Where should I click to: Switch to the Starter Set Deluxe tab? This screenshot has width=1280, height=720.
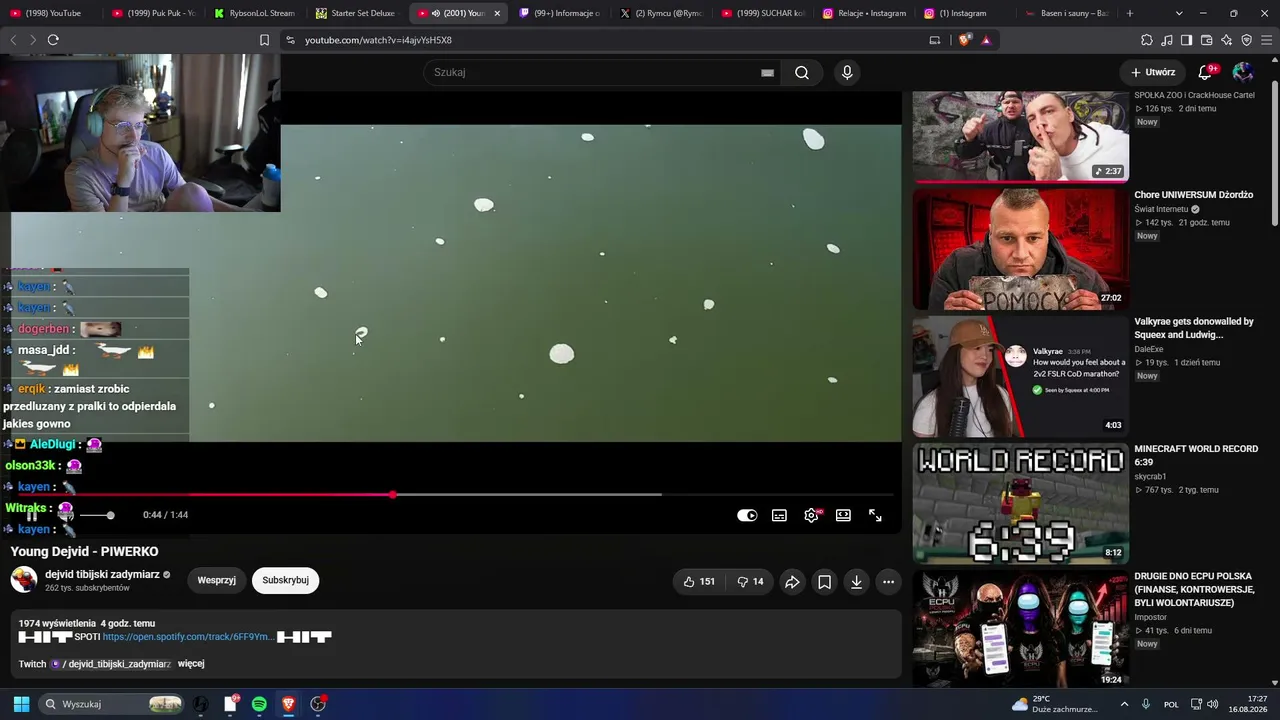coord(355,13)
